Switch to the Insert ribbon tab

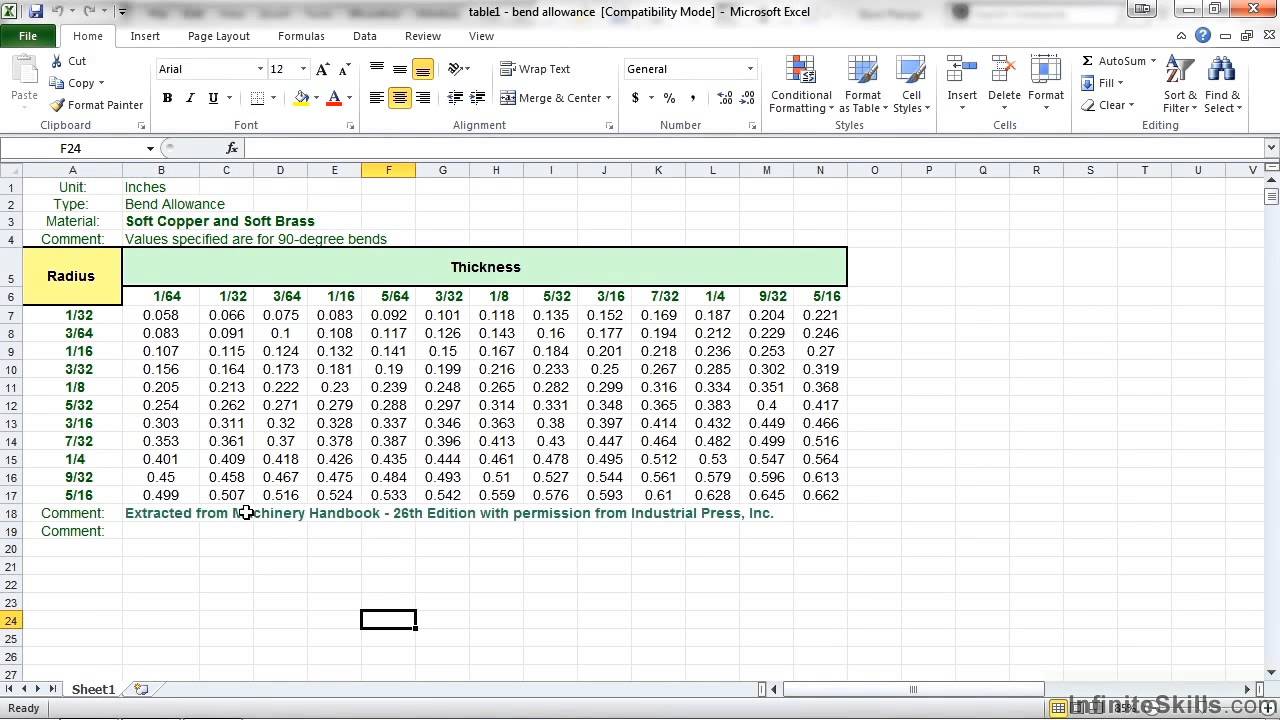145,36
